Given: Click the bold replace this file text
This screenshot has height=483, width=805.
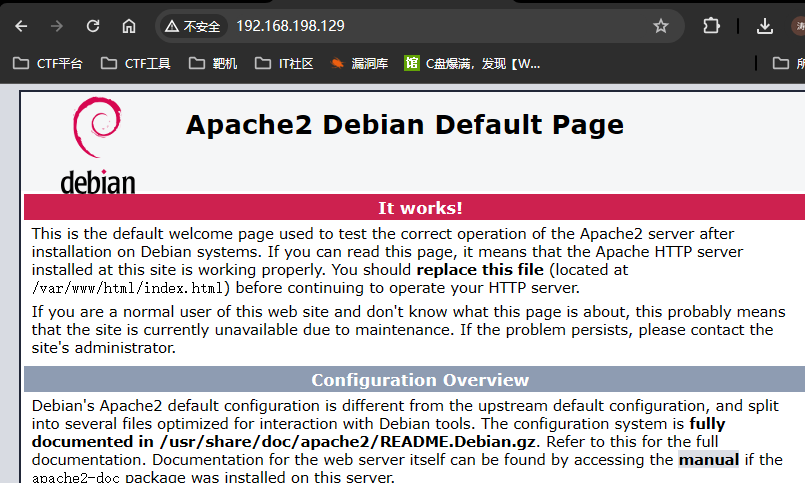Looking at the screenshot, I should click(480, 270).
